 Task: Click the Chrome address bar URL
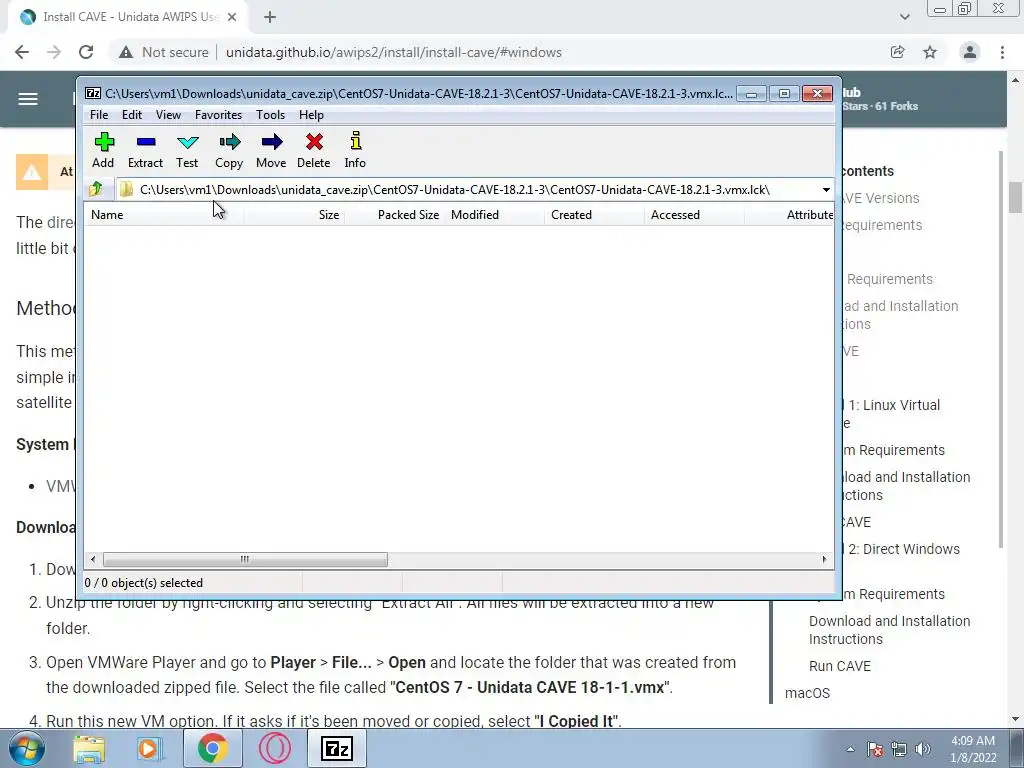click(x=393, y=52)
